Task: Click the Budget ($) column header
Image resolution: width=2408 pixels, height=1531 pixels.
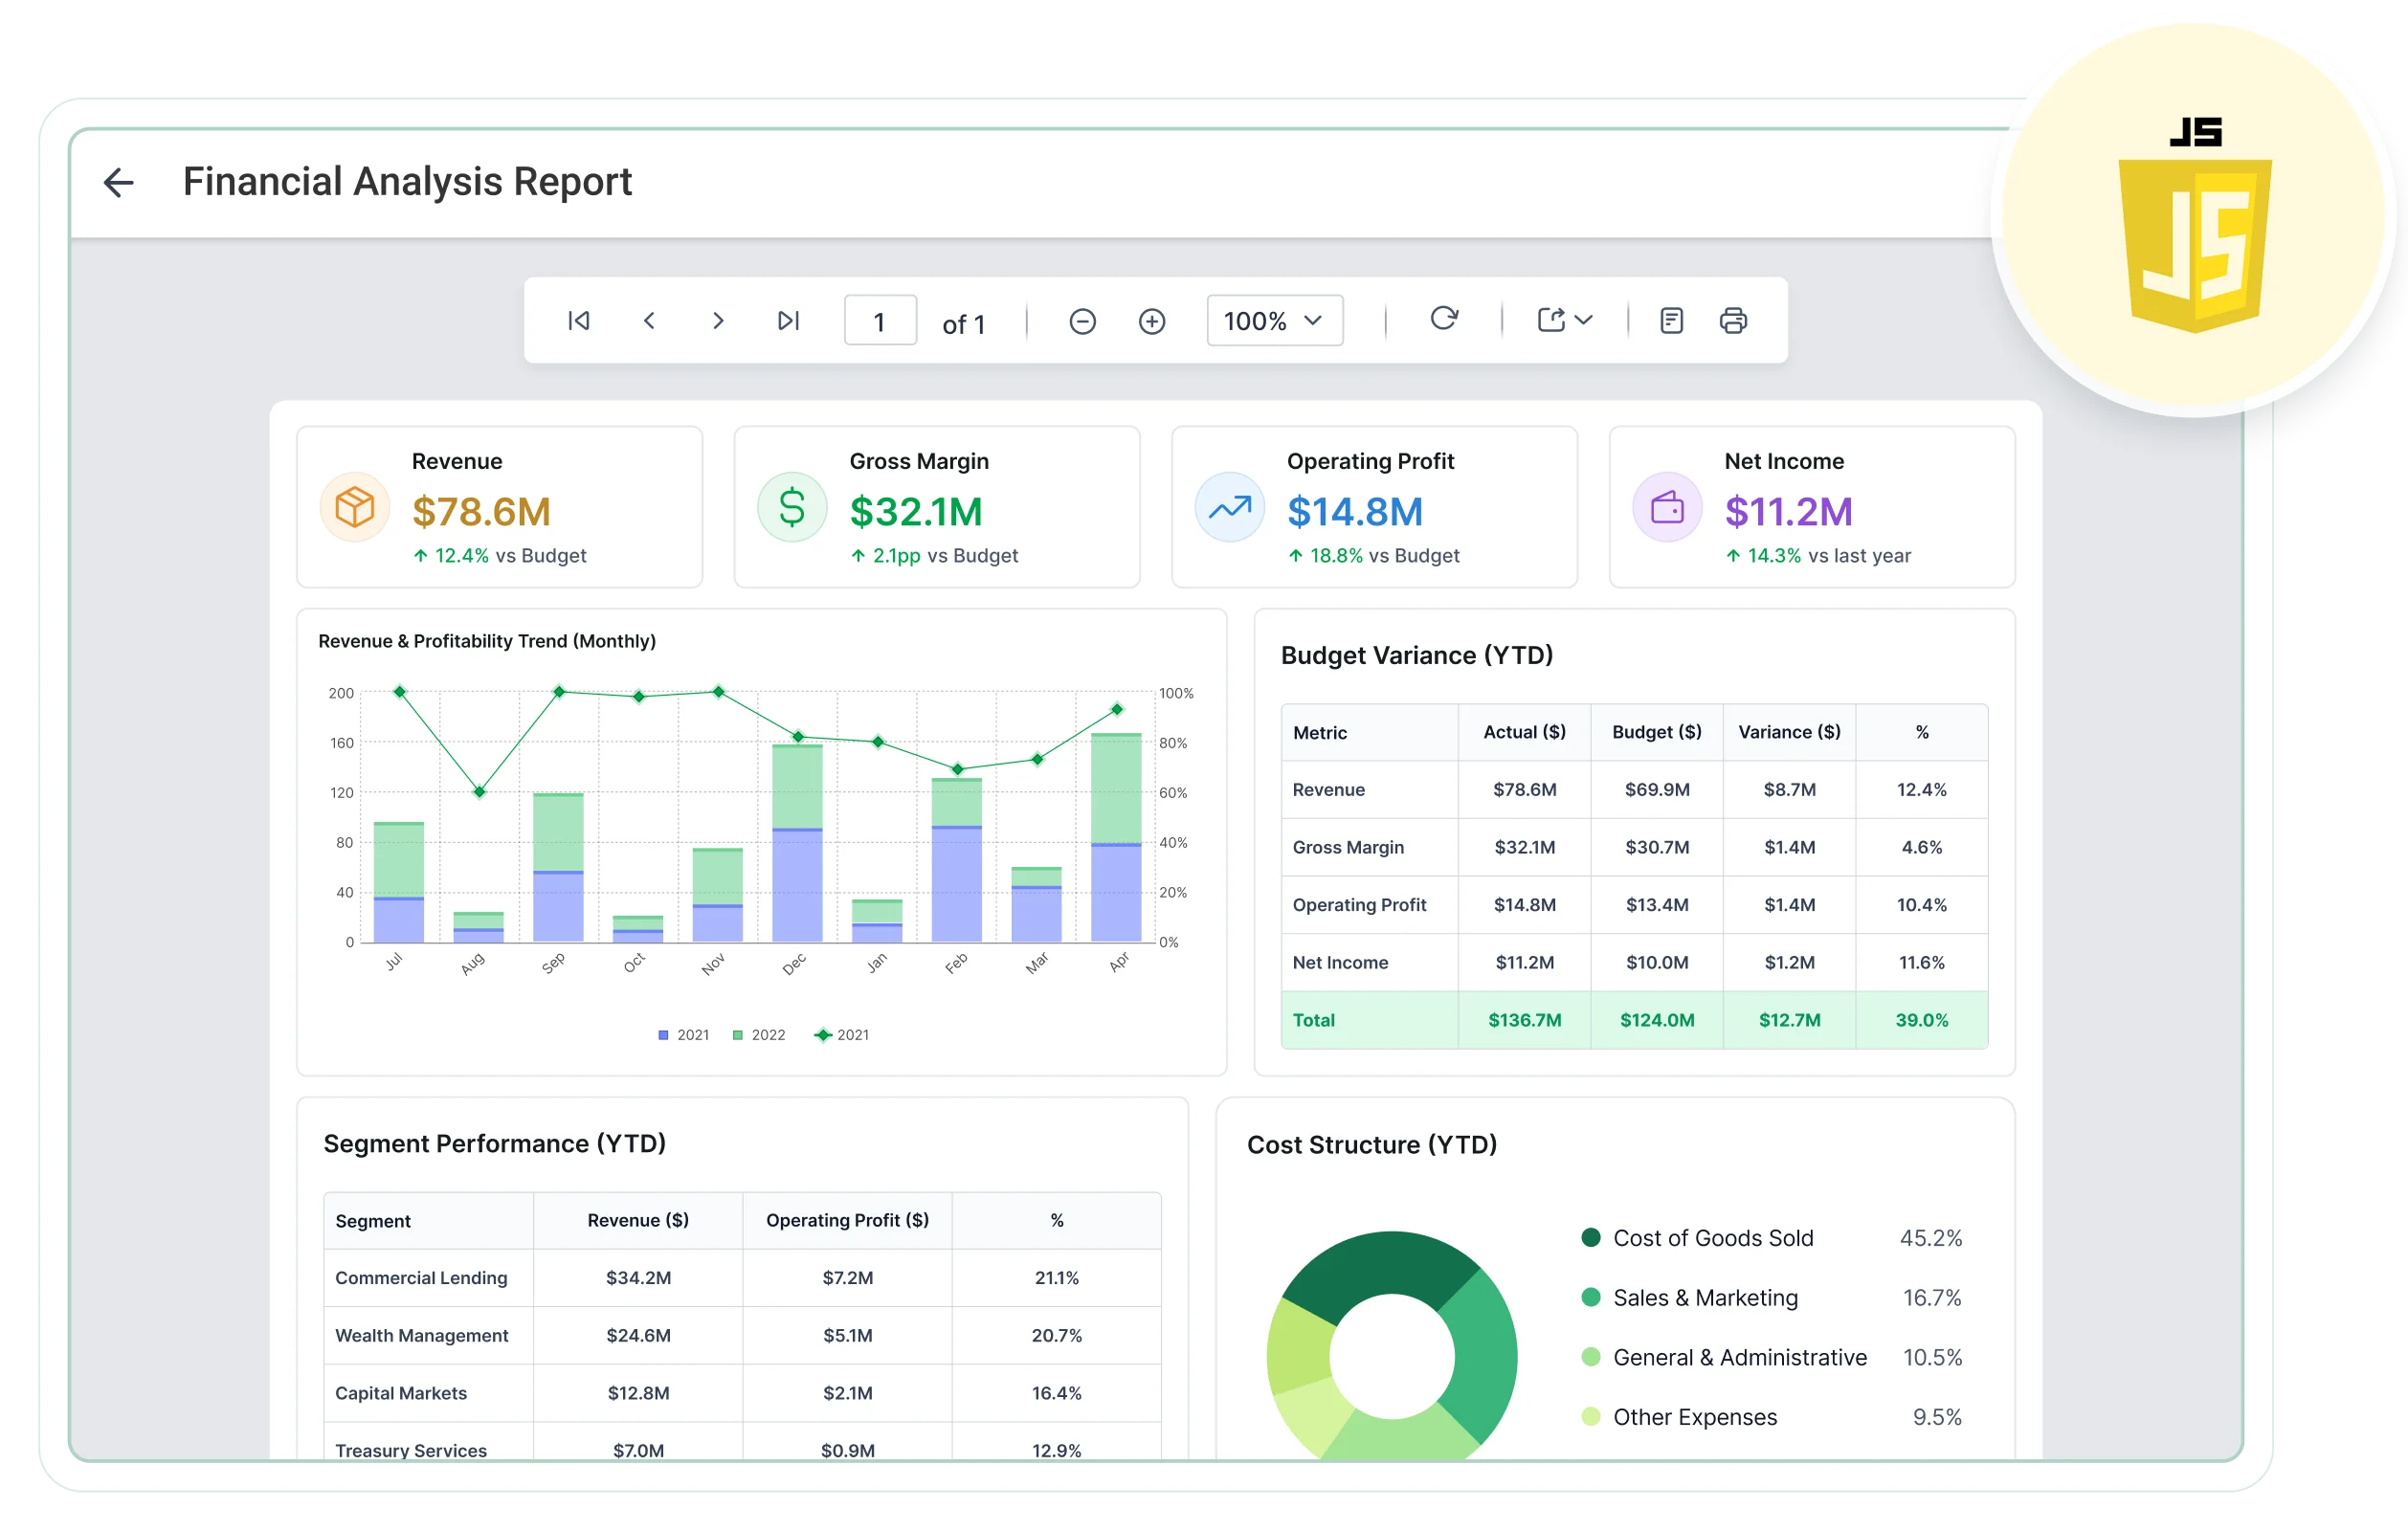Action: click(x=1656, y=732)
